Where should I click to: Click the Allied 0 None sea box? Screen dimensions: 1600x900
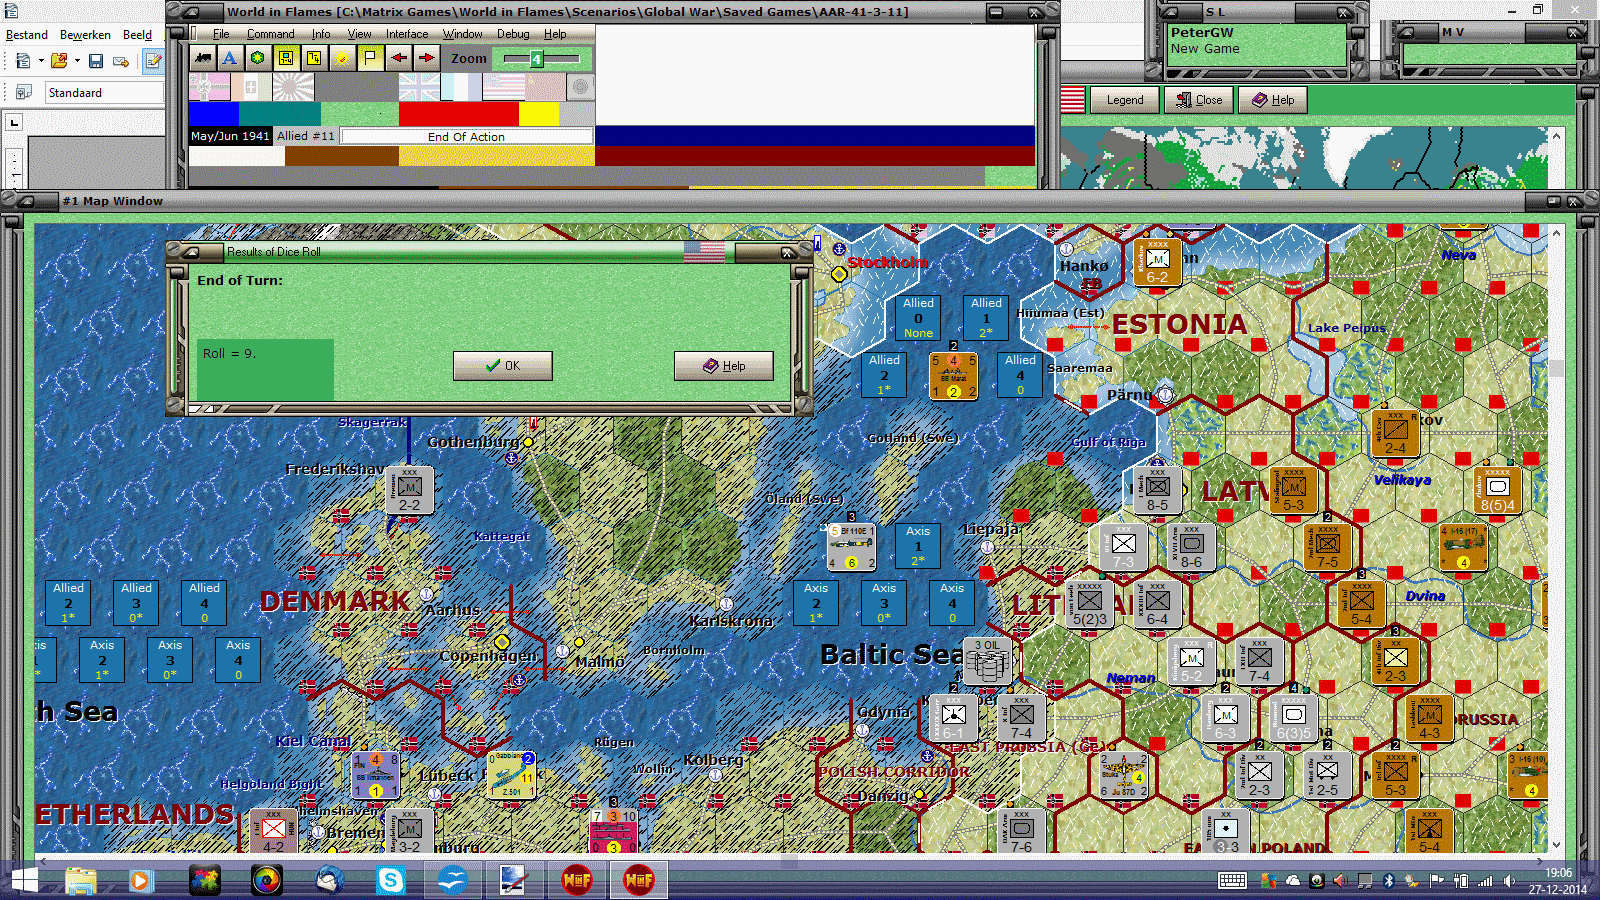pos(918,318)
